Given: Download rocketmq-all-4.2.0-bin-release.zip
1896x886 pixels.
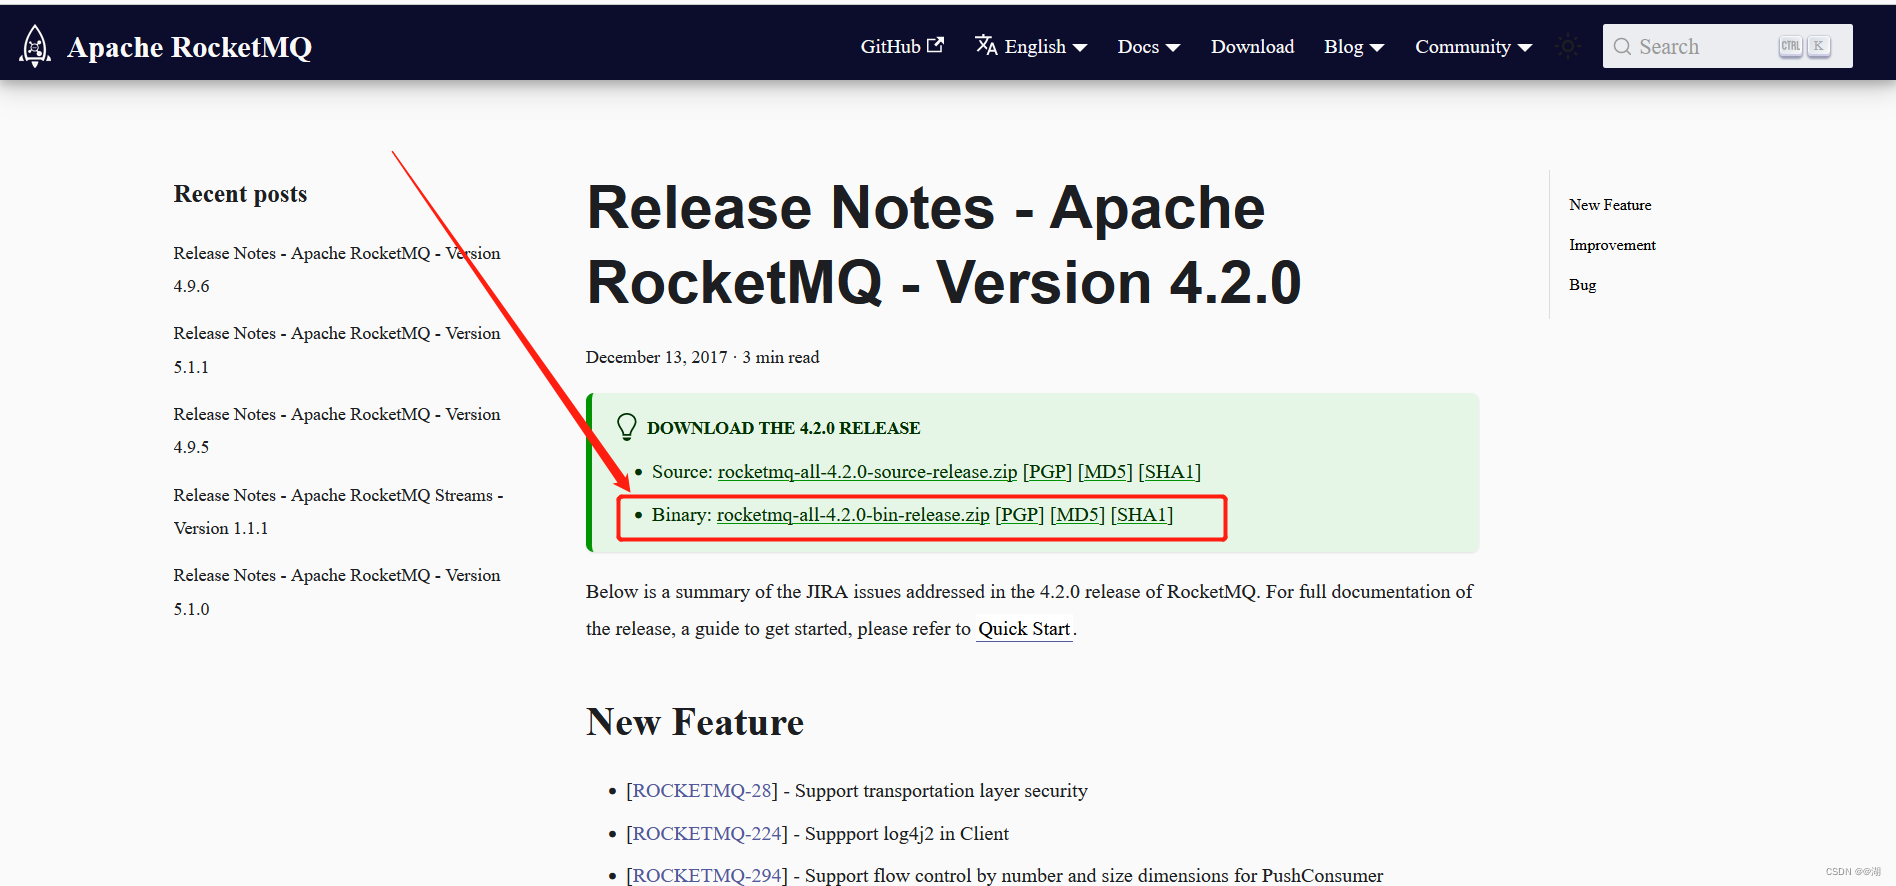Looking at the screenshot, I should click(853, 515).
